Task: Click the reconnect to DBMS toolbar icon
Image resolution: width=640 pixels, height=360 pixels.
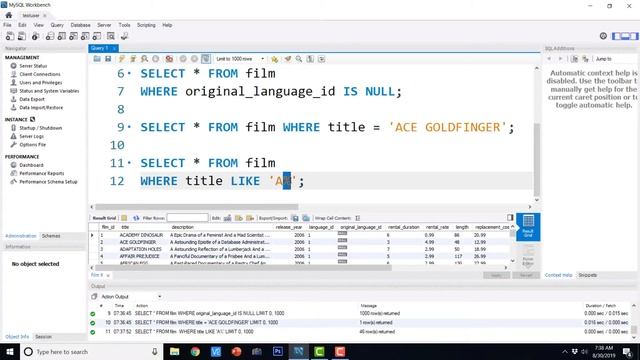Action: (124, 36)
